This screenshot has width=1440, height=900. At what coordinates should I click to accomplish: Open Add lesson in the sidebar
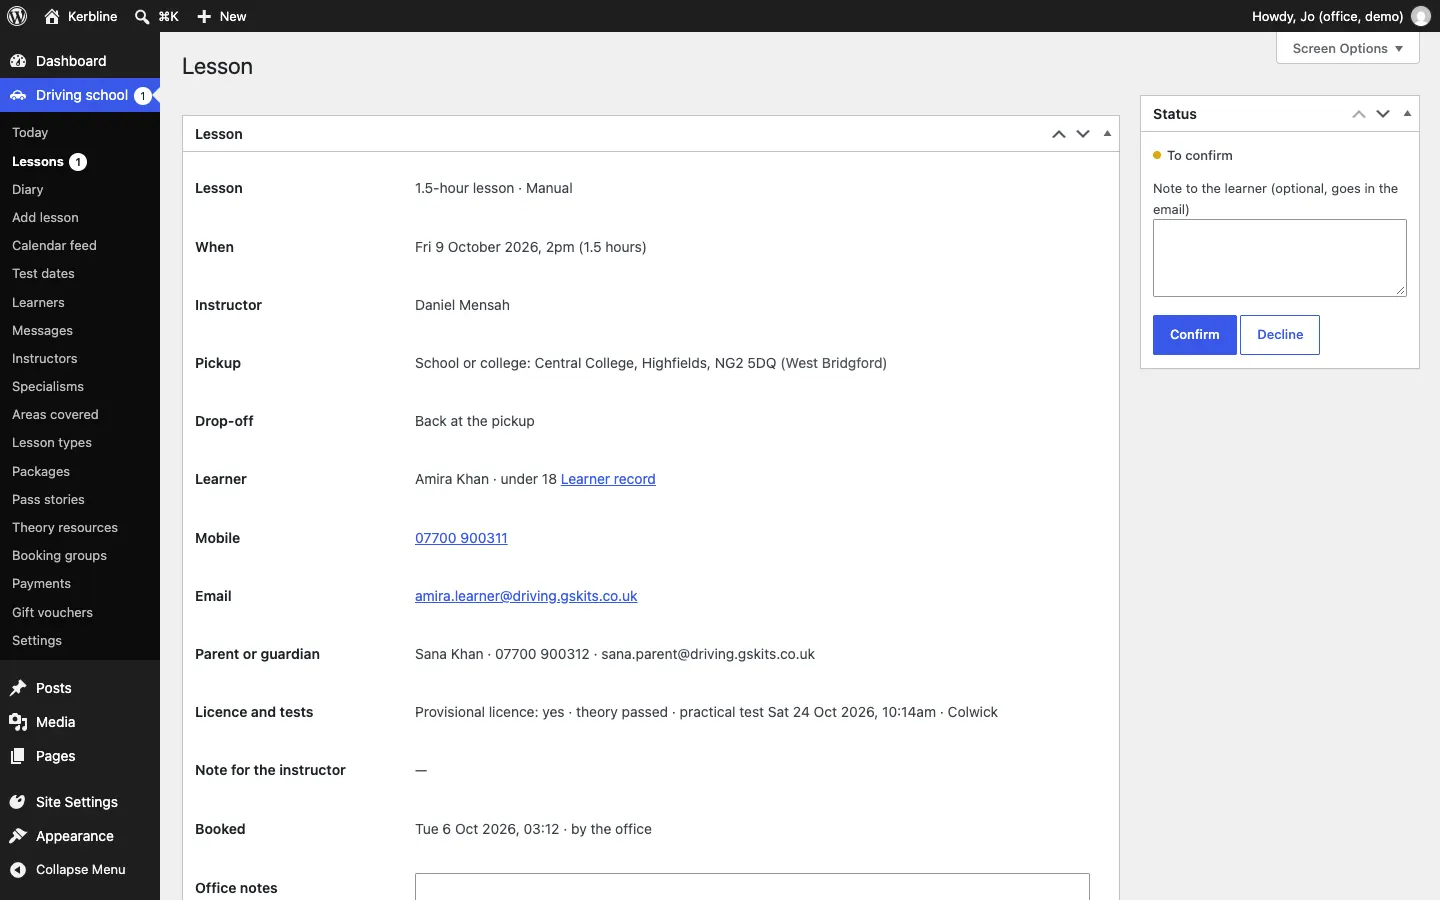tap(45, 218)
